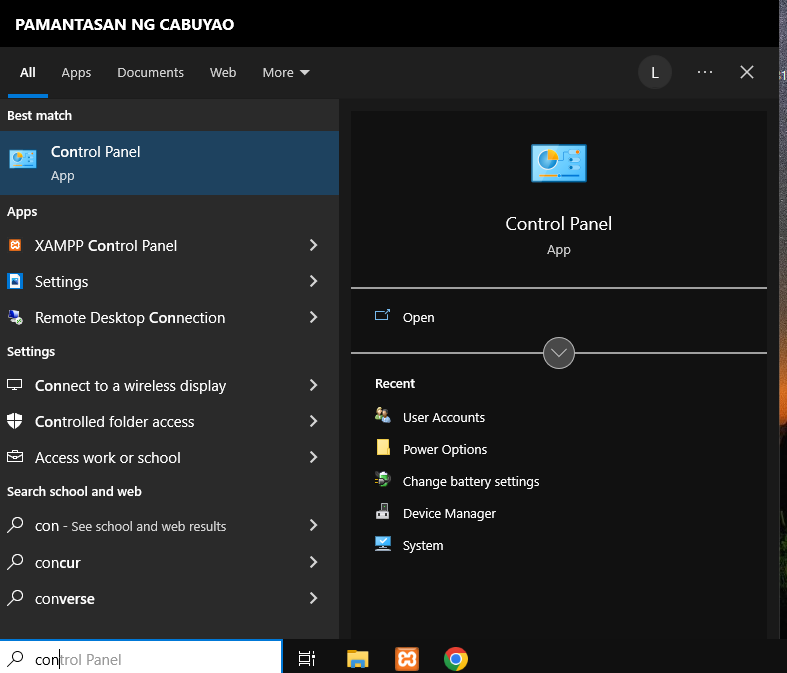The height and width of the screenshot is (673, 787).
Task: Open the three-dots options menu
Action: pos(705,72)
